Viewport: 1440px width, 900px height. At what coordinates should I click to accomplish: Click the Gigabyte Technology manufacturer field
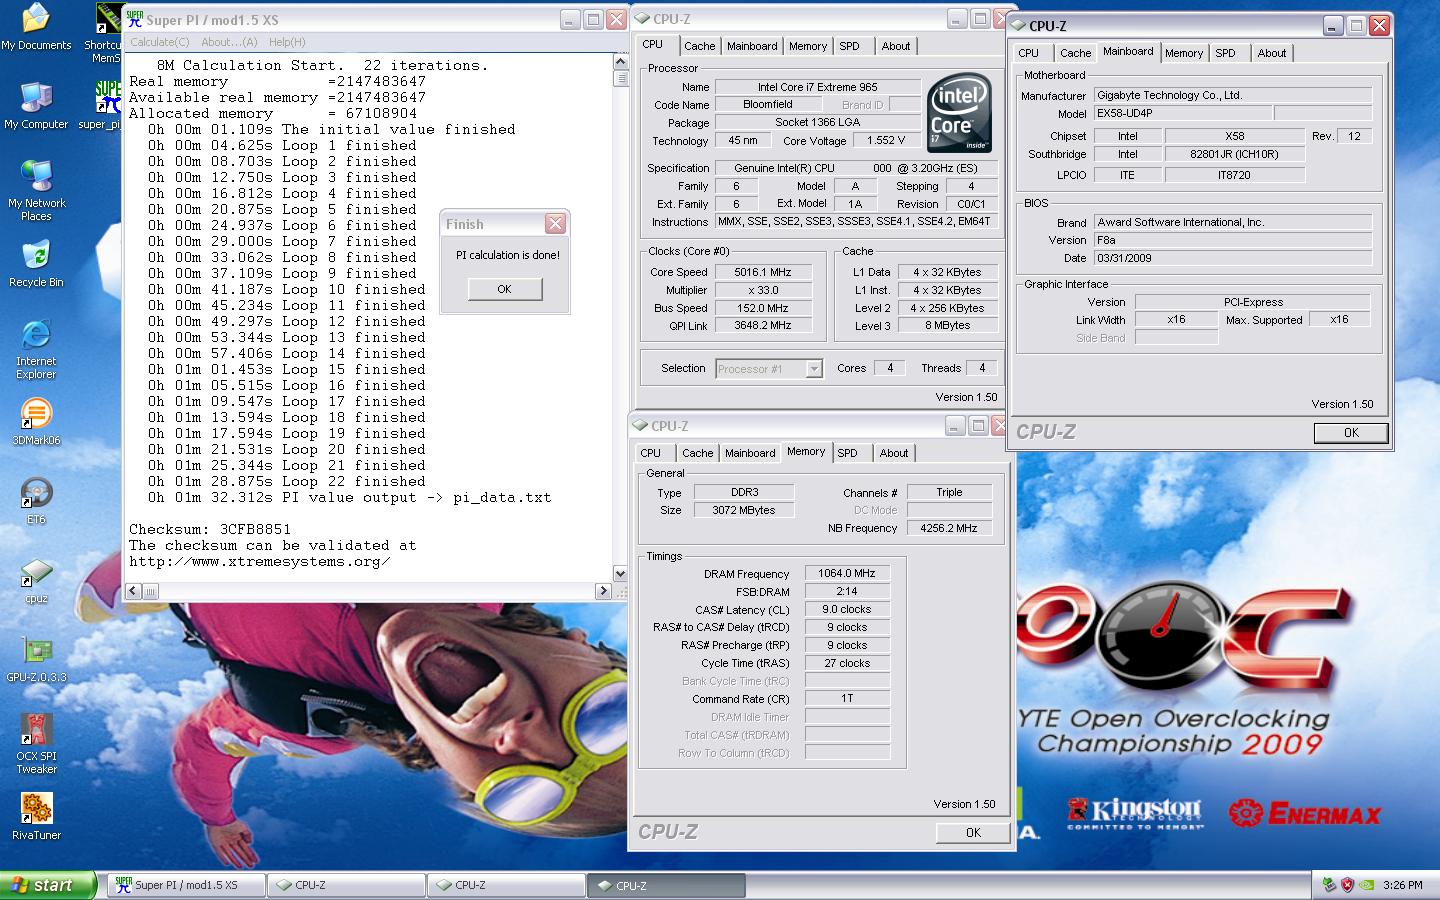point(1232,95)
